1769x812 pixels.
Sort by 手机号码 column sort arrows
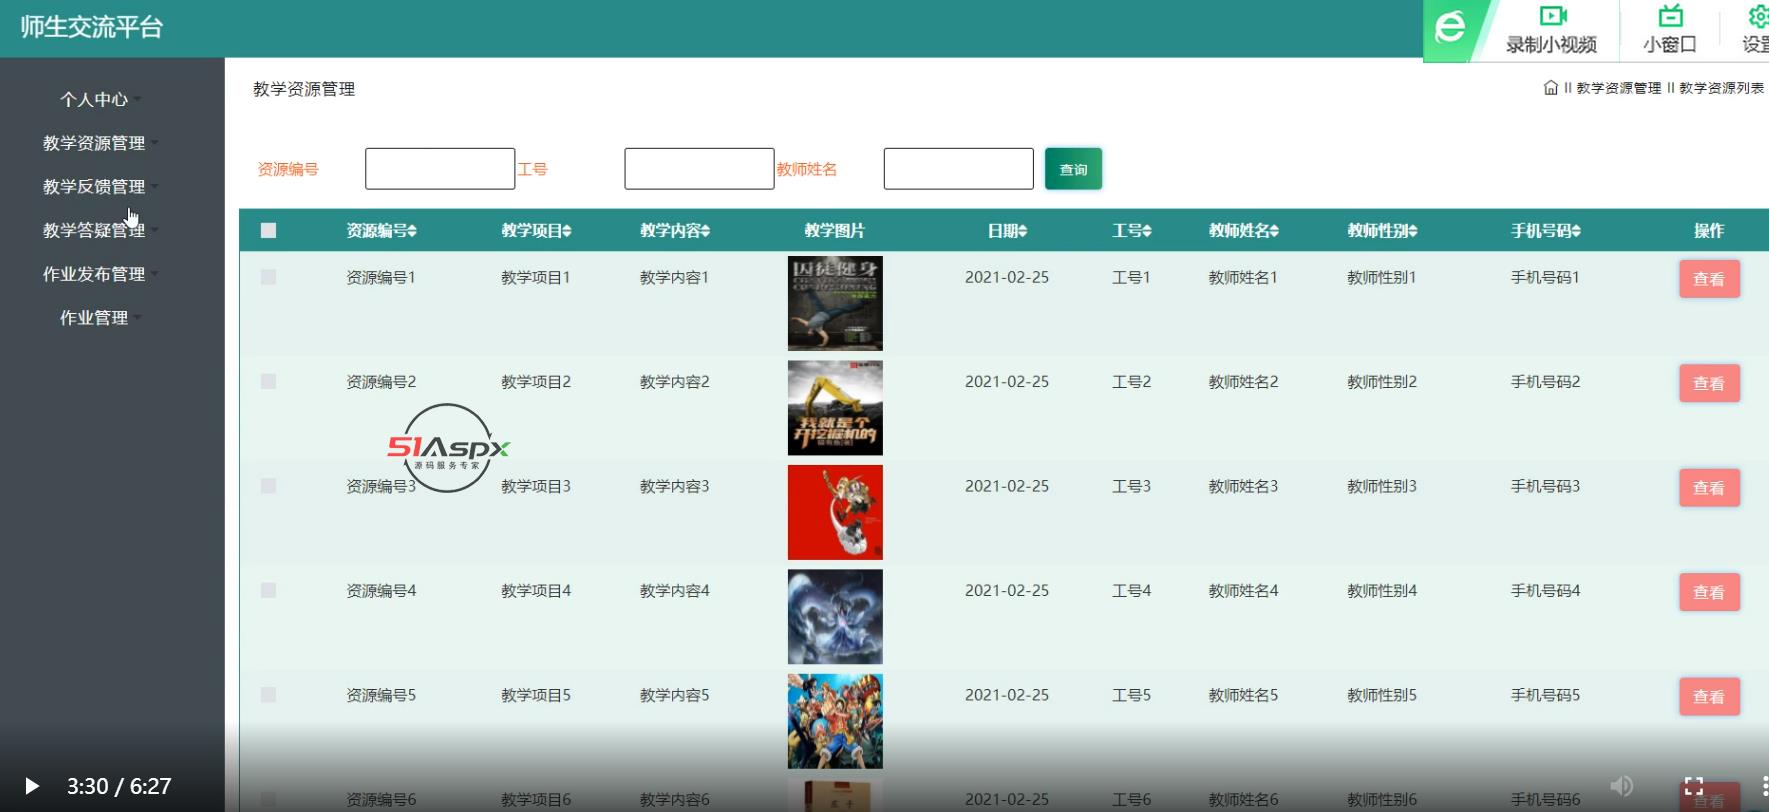point(1576,231)
